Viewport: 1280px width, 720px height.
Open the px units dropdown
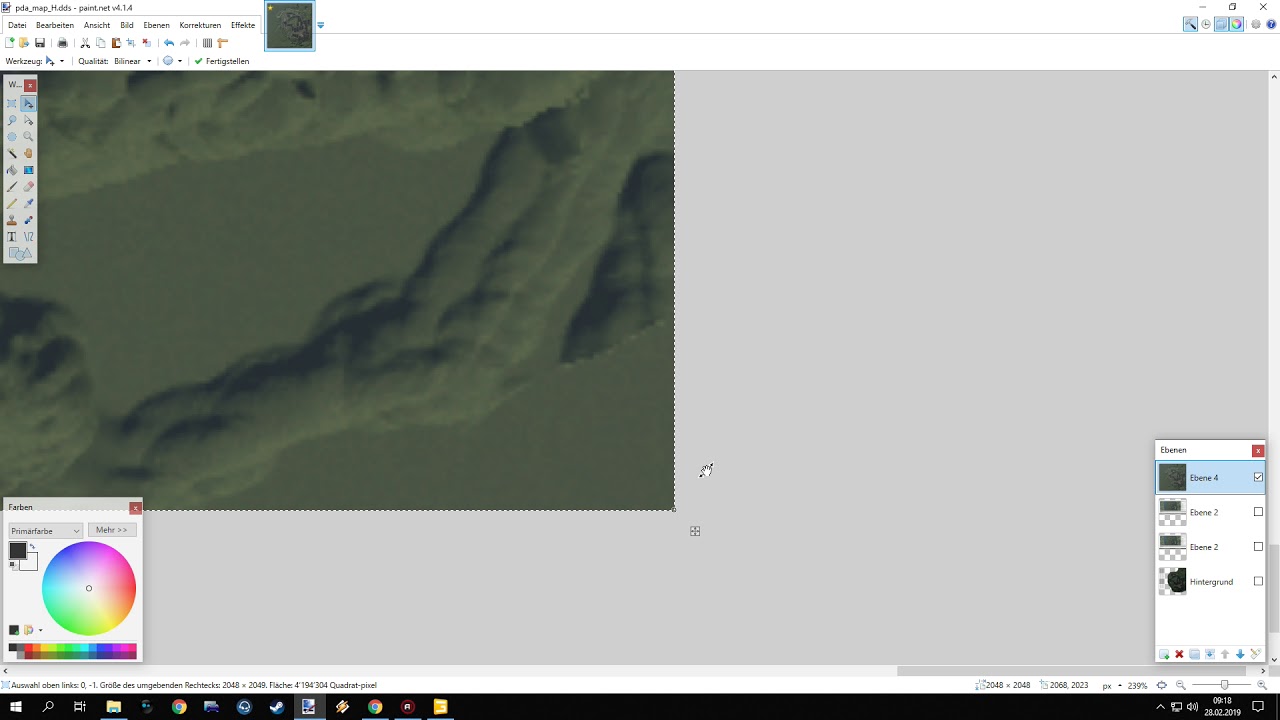coord(1112,685)
